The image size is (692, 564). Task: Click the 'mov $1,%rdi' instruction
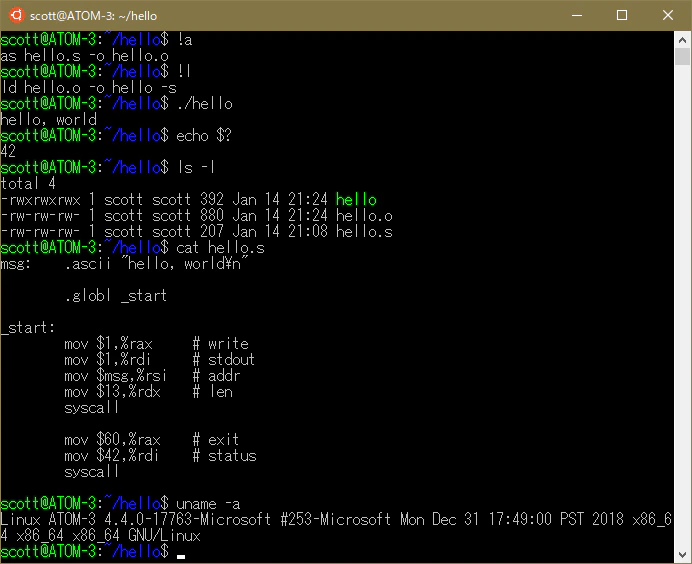[108, 360]
